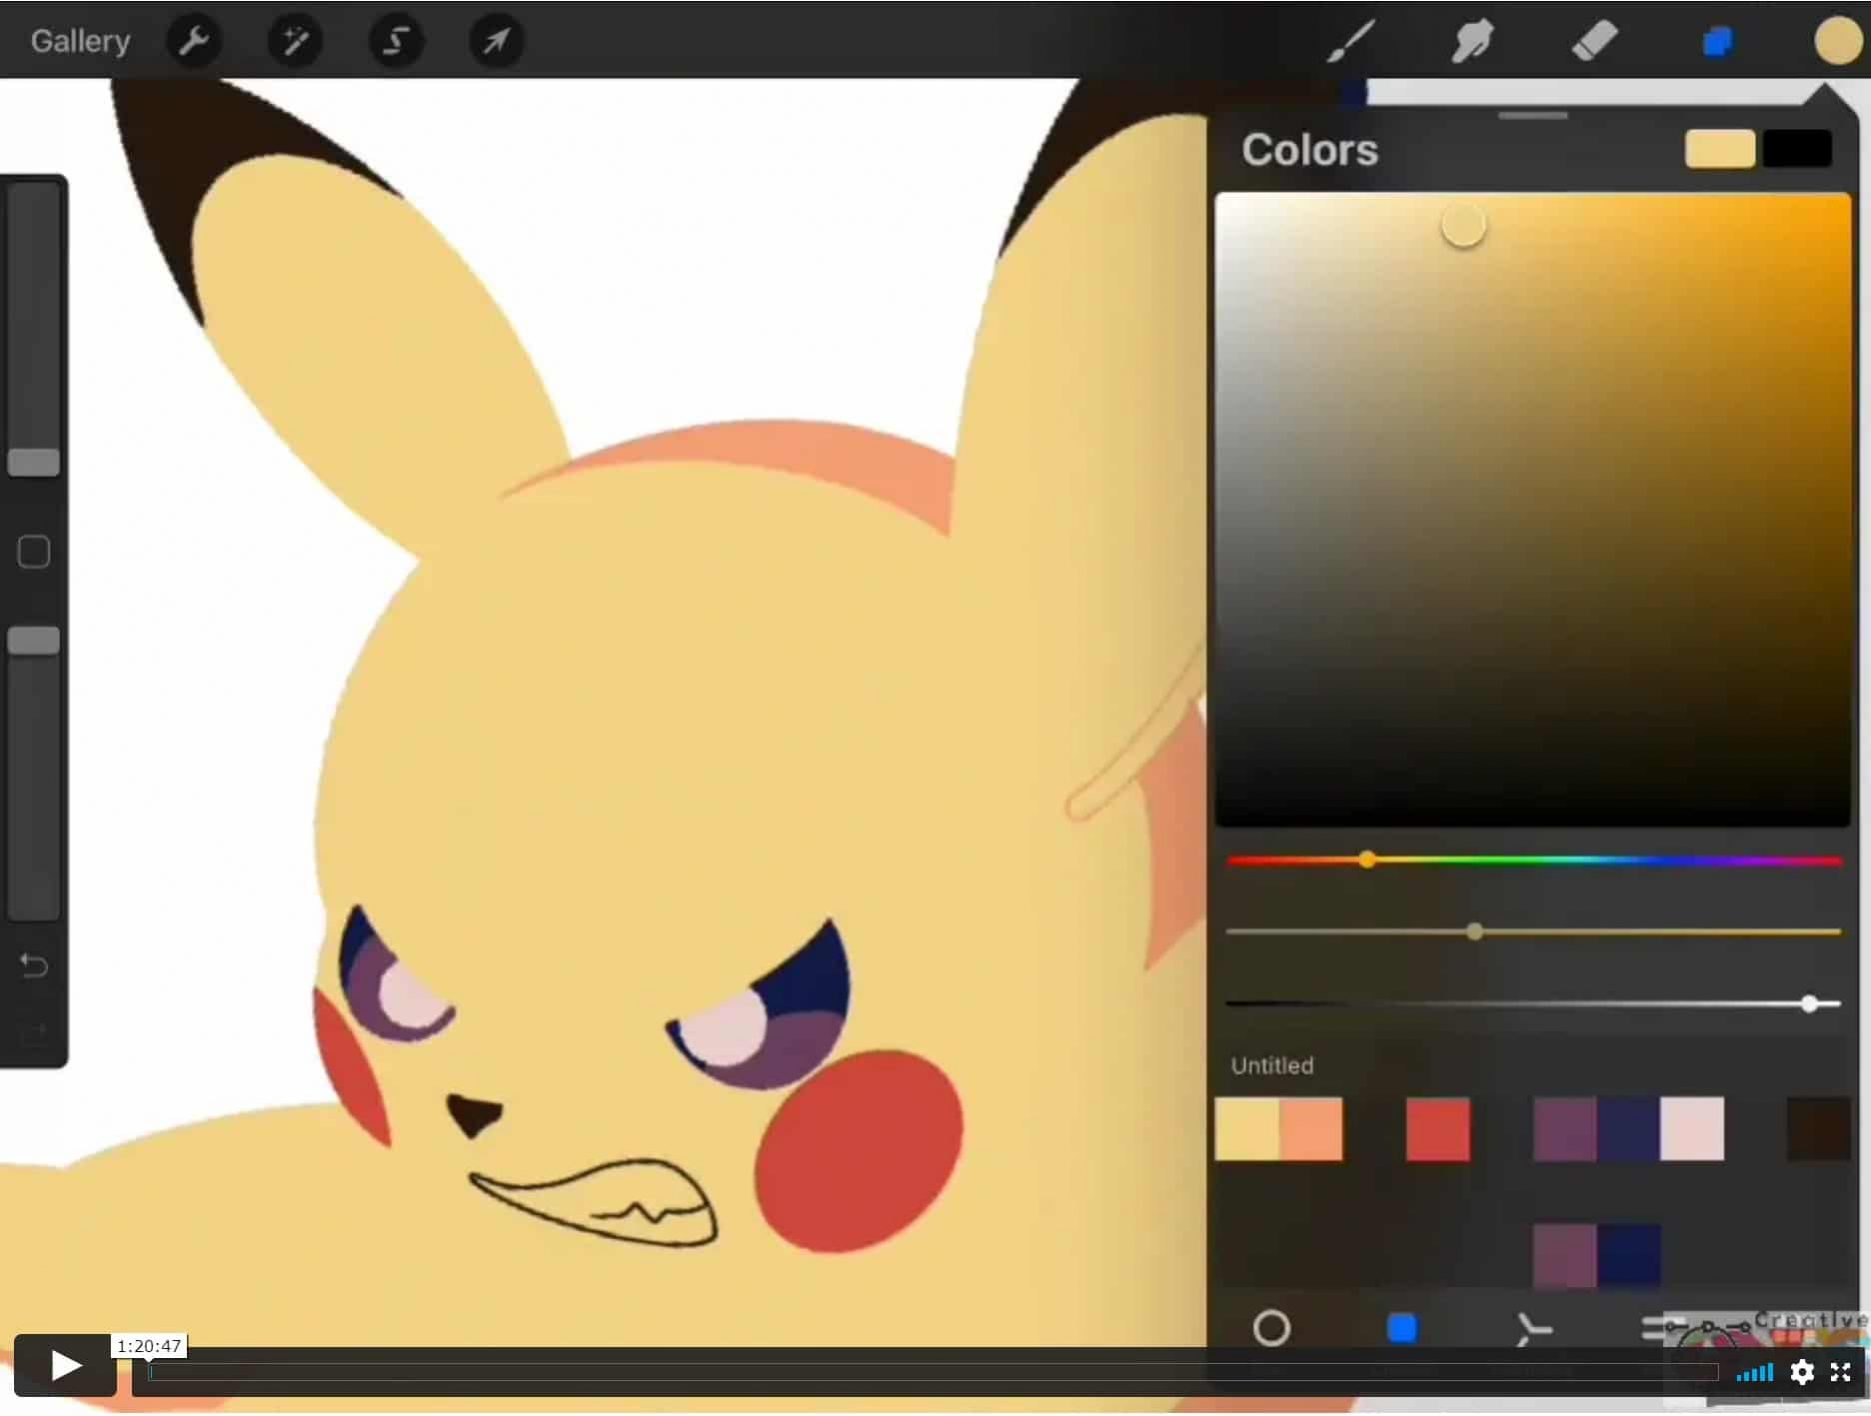This screenshot has height=1416, width=1871.
Task: Select the Eraser tool
Action: coord(1595,41)
